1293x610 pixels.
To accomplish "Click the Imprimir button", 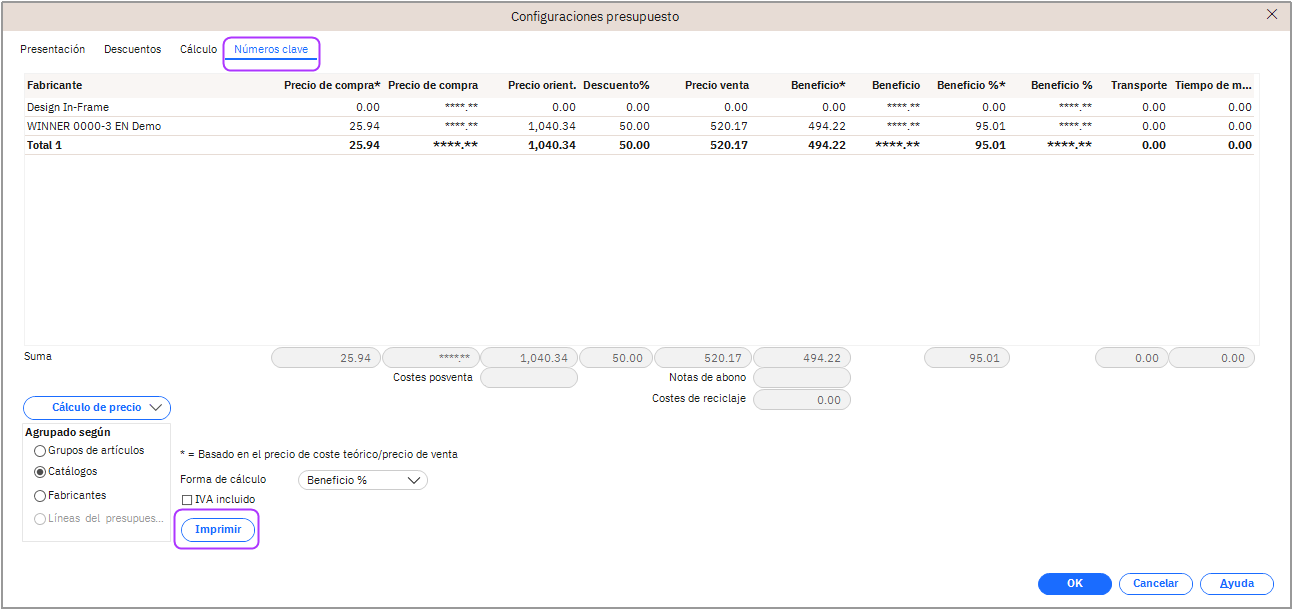I will pyautogui.click(x=217, y=530).
